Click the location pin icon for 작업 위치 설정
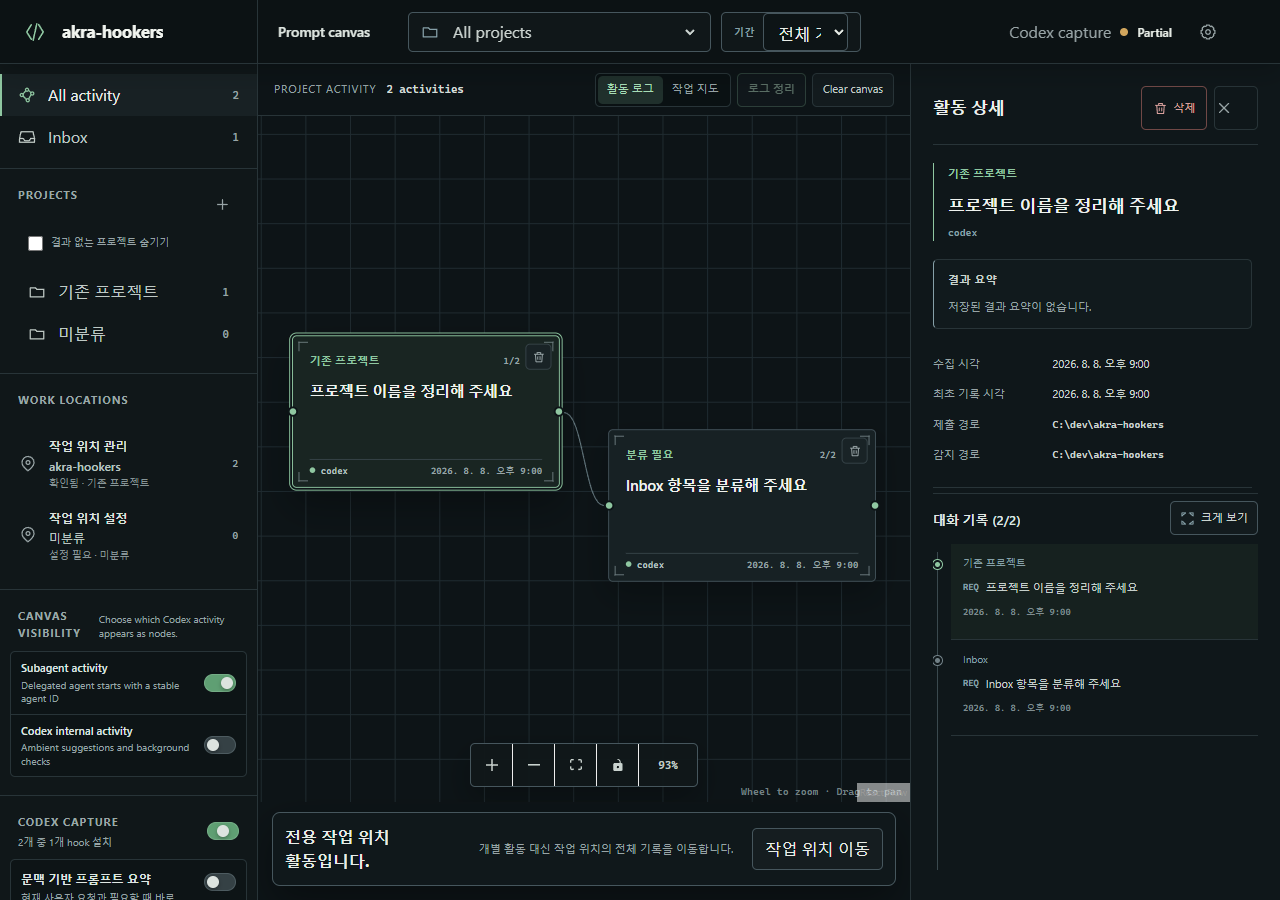 point(28,535)
